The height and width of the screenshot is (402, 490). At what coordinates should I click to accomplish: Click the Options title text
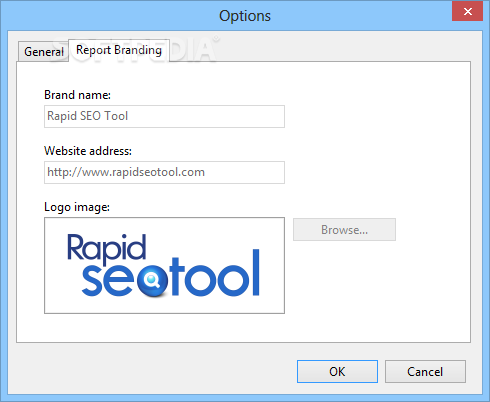click(245, 16)
